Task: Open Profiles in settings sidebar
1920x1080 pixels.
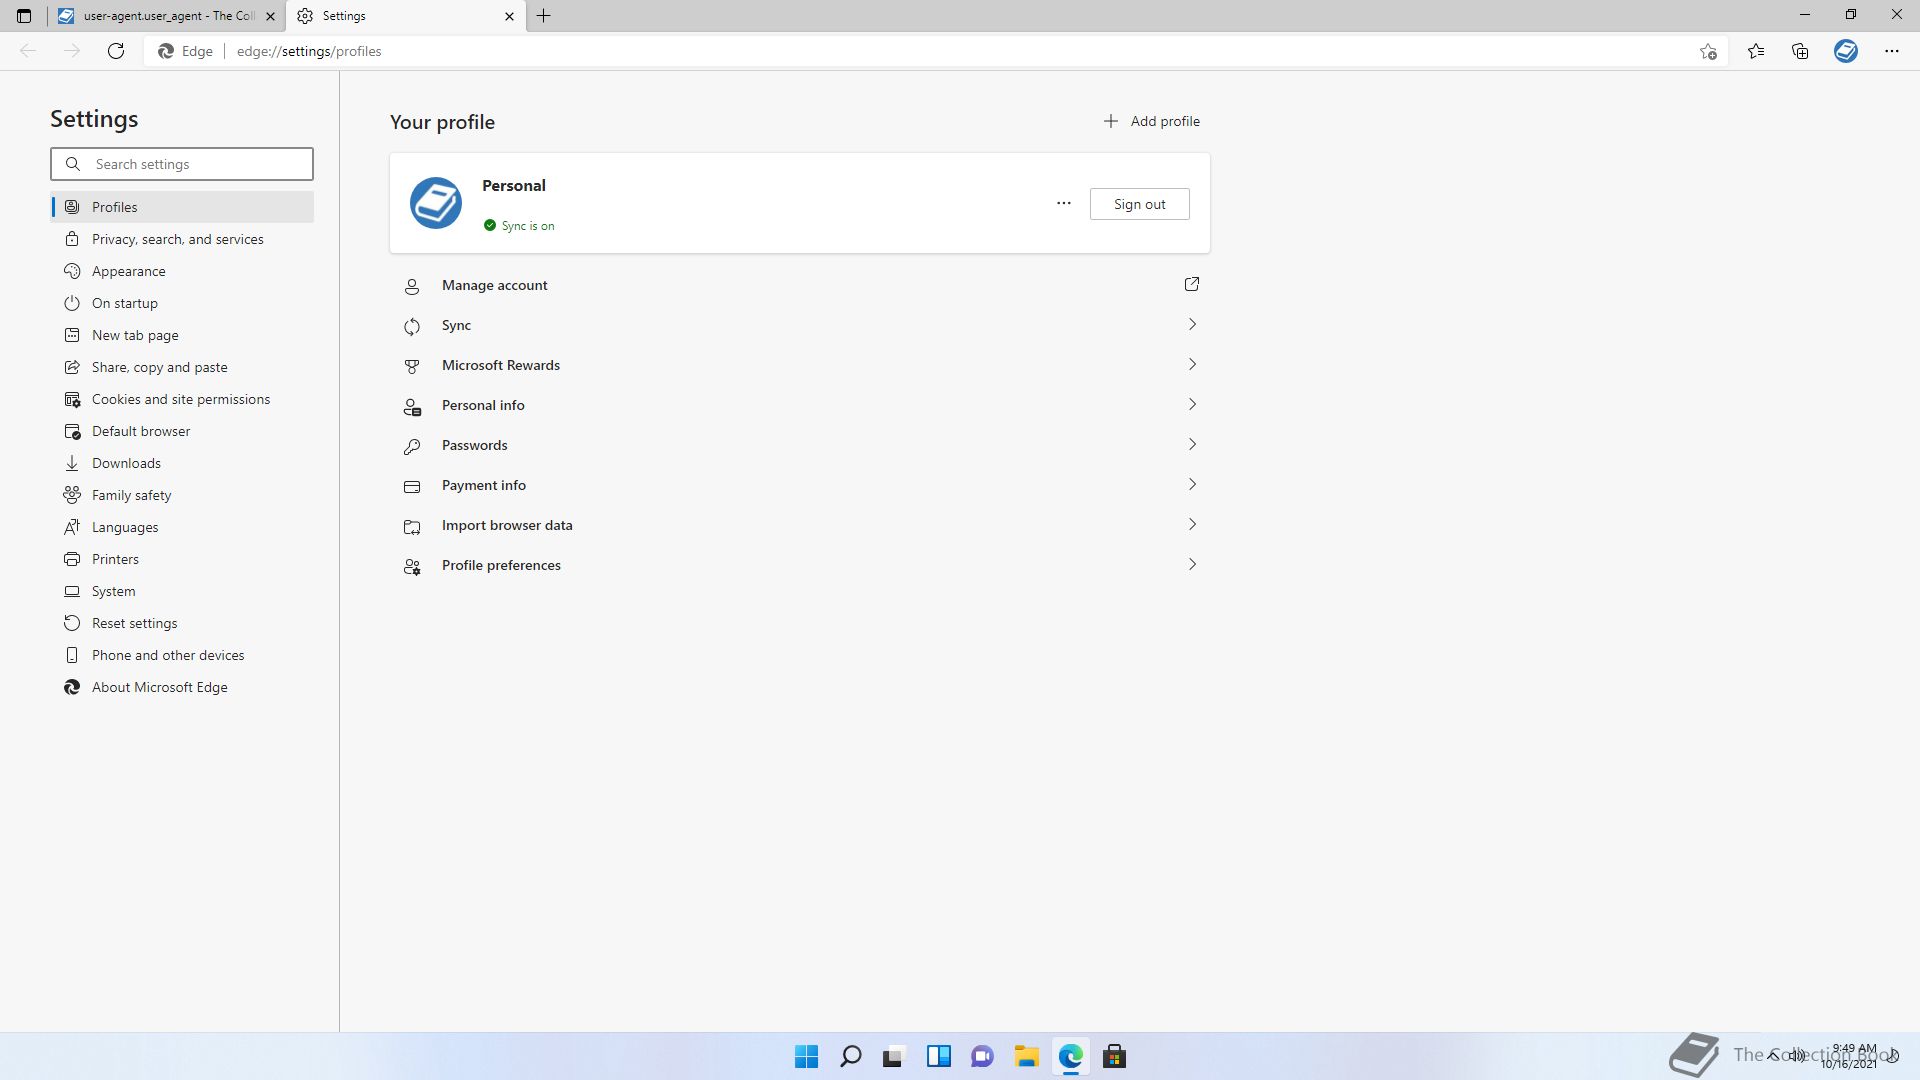Action: click(182, 207)
